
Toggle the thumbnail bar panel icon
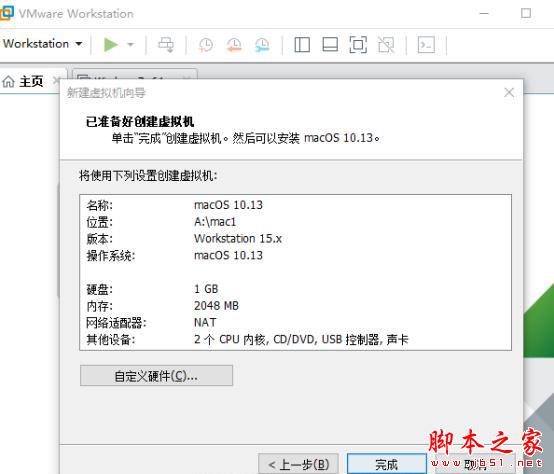pos(330,45)
